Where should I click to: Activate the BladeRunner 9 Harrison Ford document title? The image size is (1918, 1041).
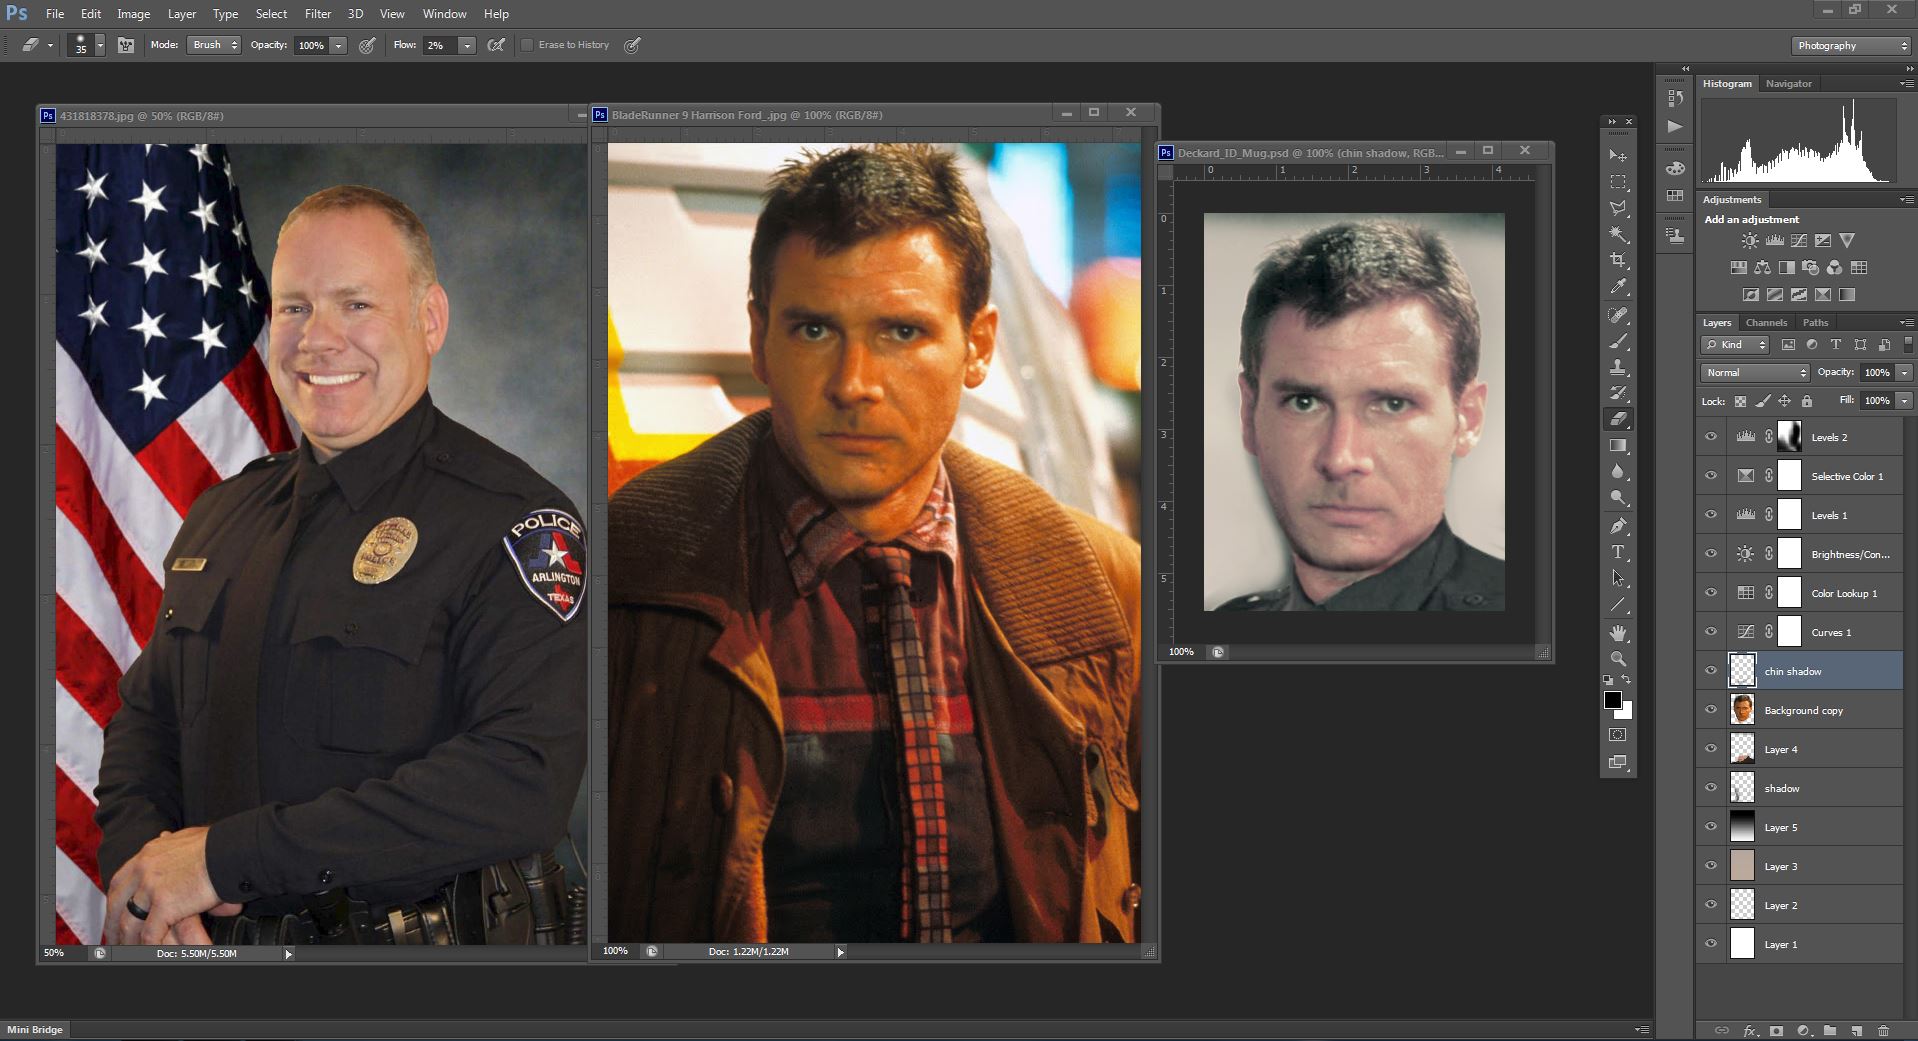click(747, 115)
